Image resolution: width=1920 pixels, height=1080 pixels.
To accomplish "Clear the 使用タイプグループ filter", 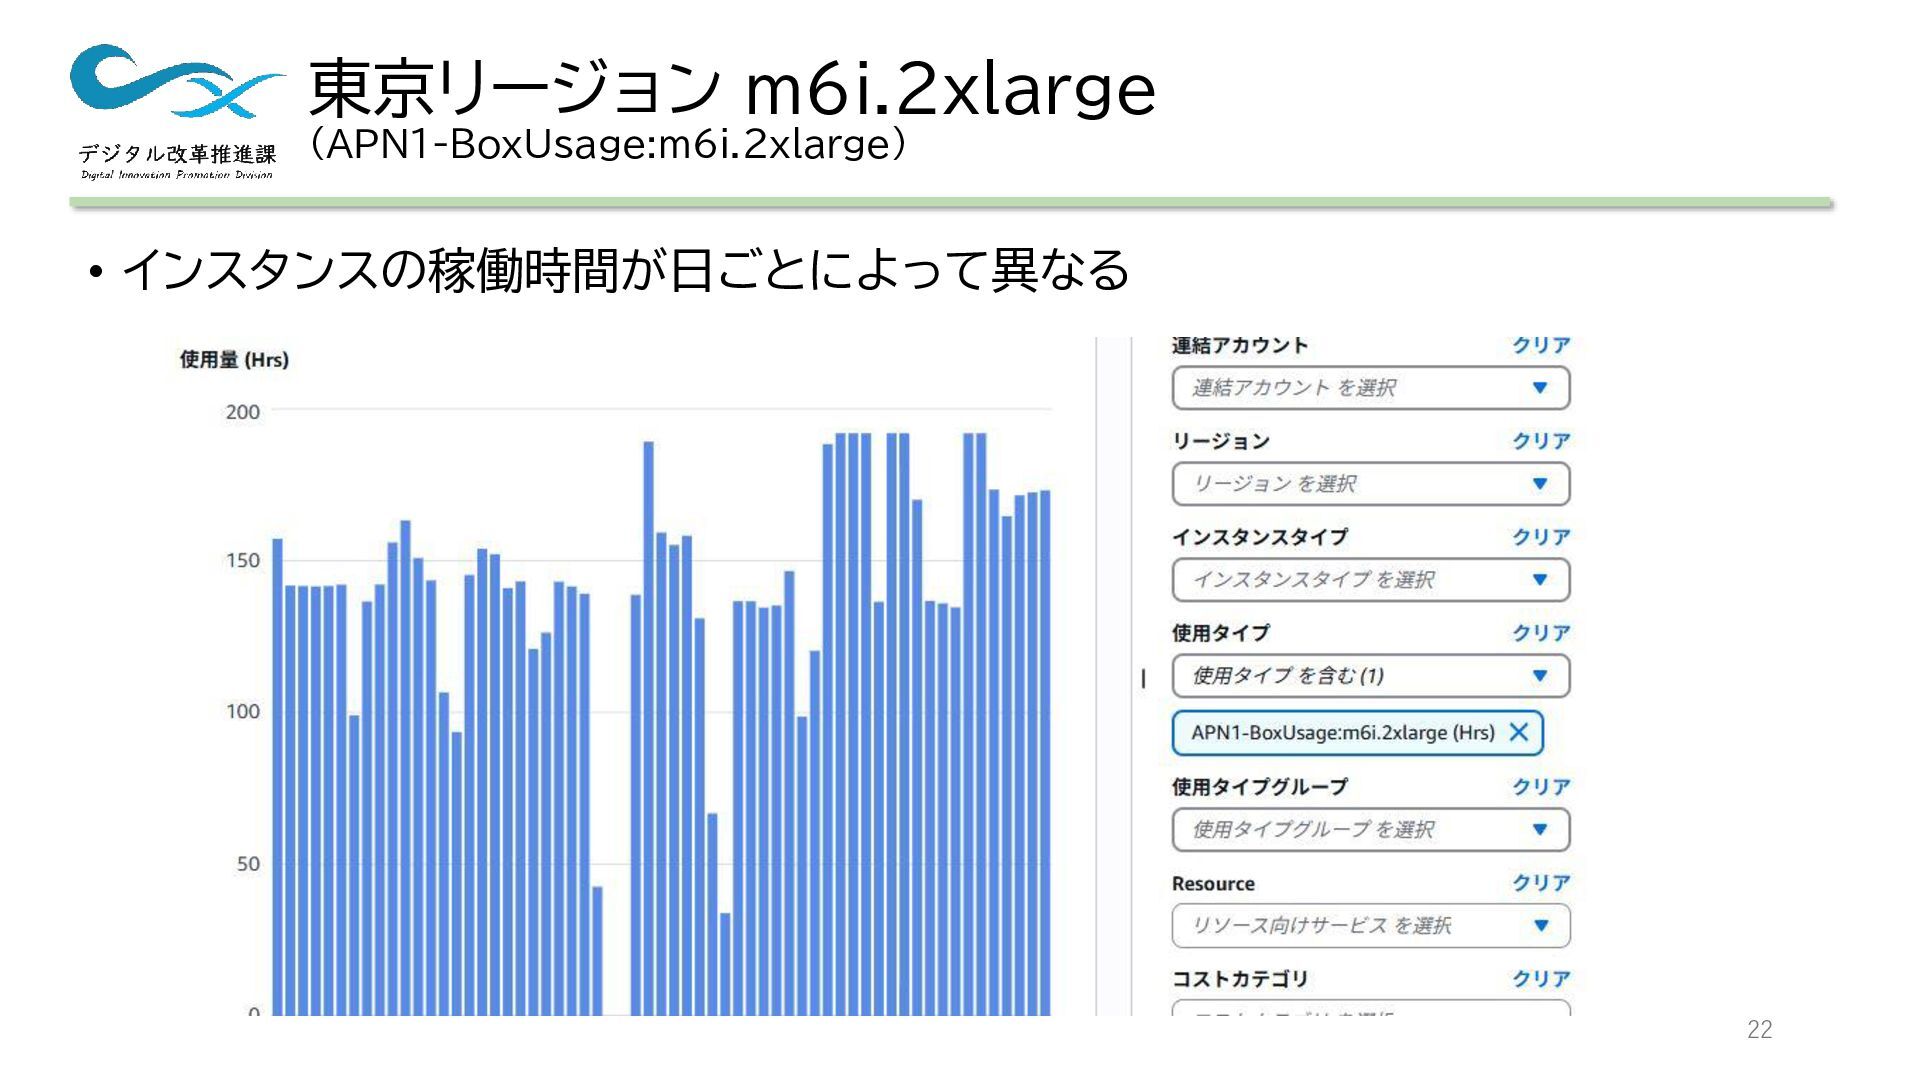I will (x=1541, y=787).
